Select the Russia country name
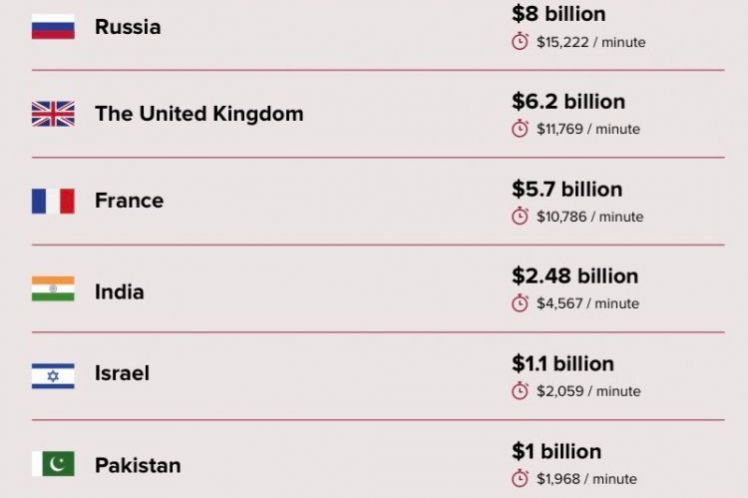The image size is (748, 498). 128,27
